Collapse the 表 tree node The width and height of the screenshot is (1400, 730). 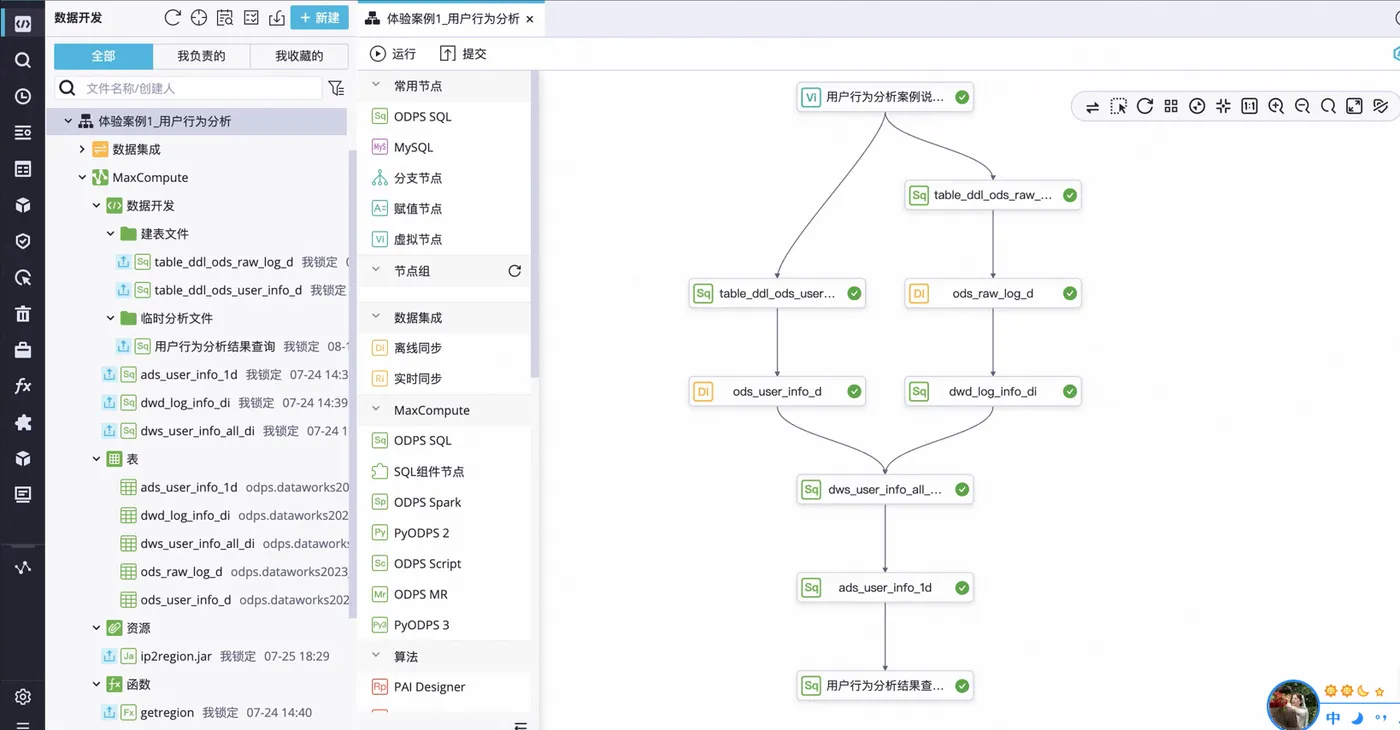(x=96, y=459)
